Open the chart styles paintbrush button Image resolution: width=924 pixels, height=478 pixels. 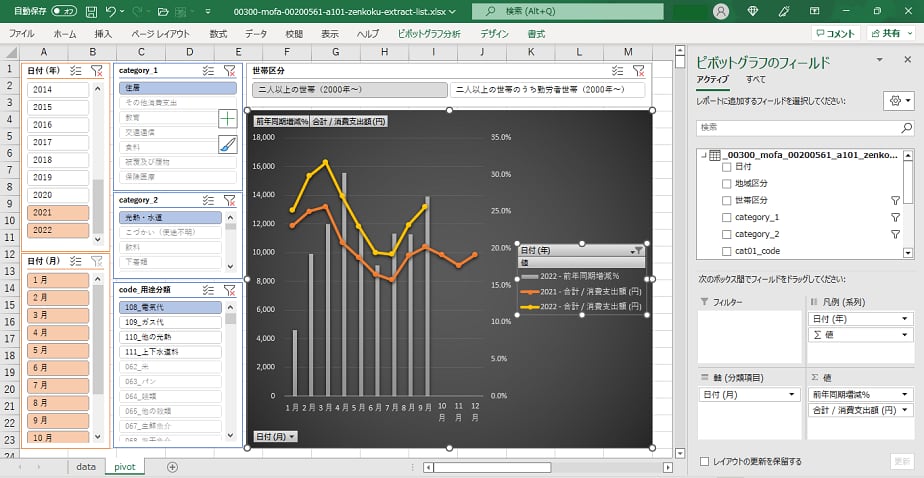tap(228, 144)
